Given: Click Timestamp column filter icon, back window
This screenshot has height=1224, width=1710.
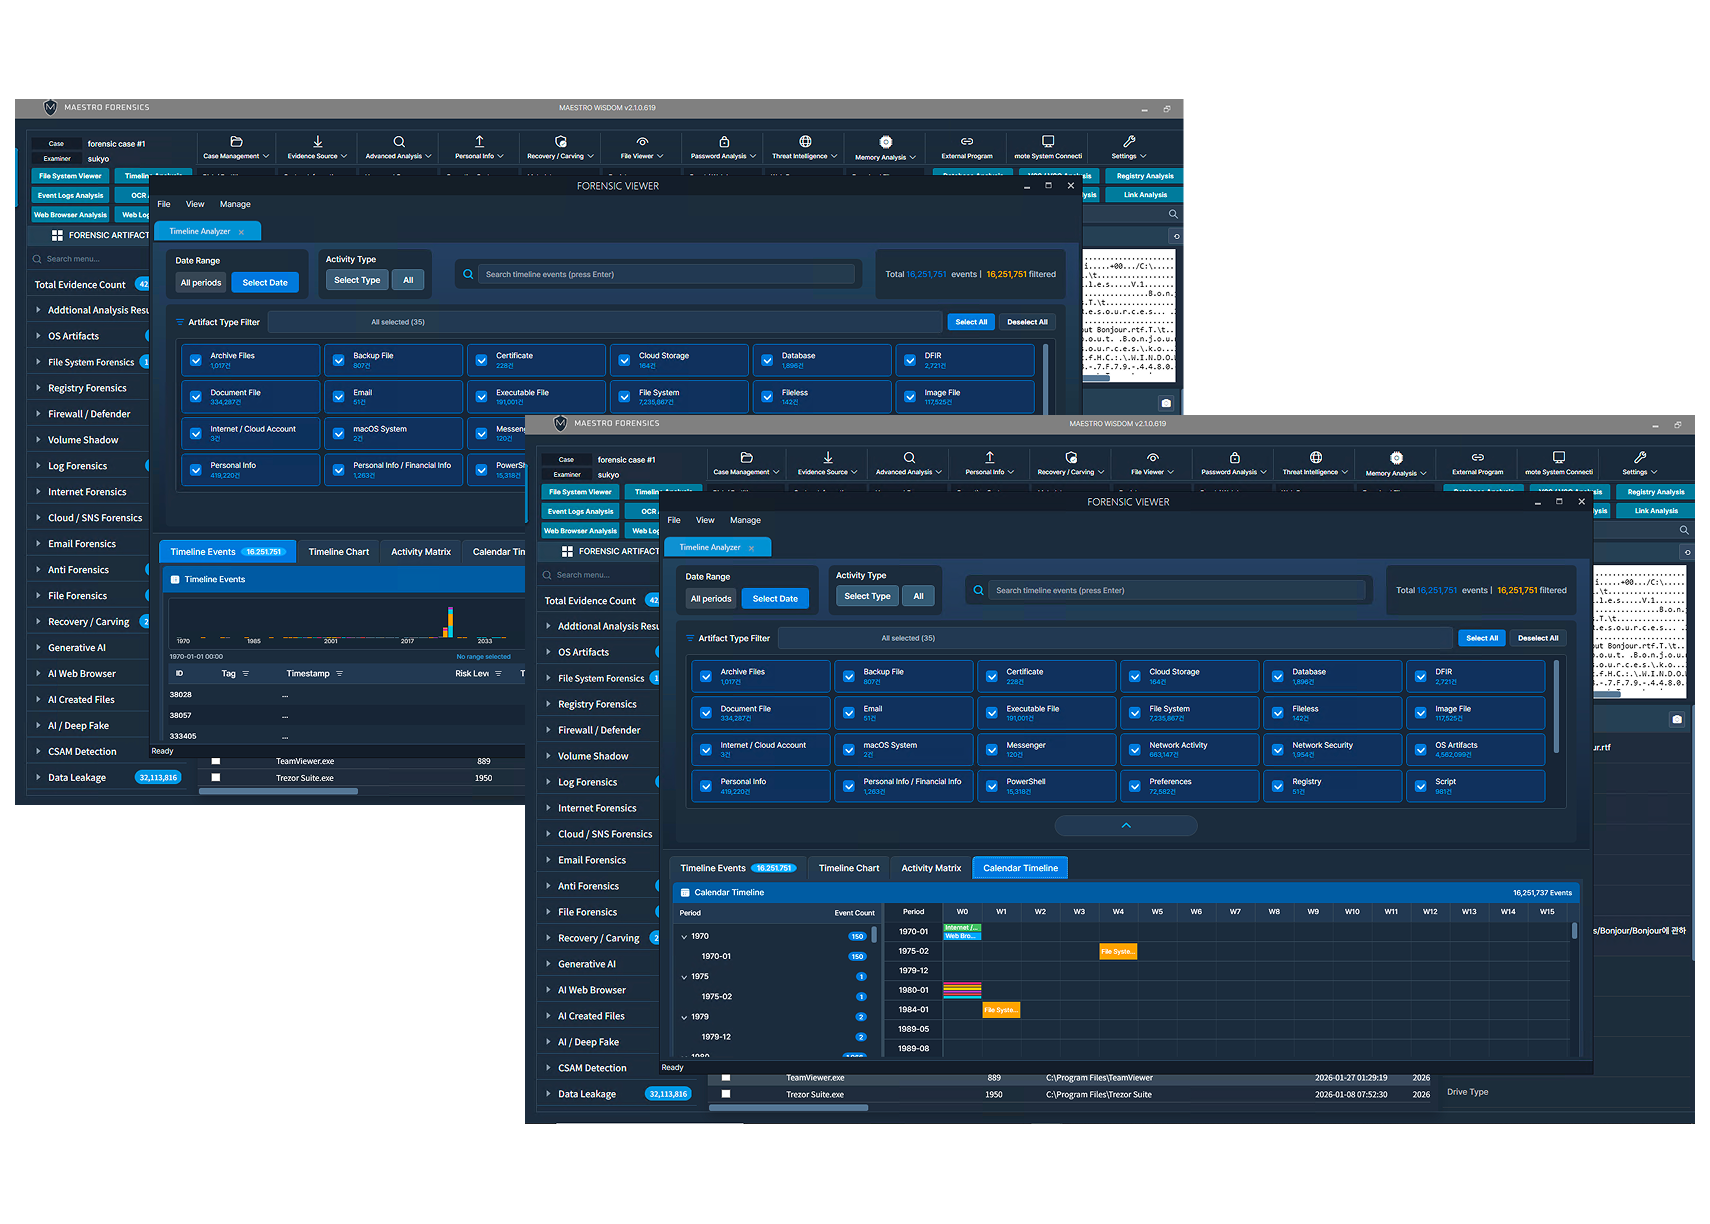Looking at the screenshot, I should pos(339,673).
